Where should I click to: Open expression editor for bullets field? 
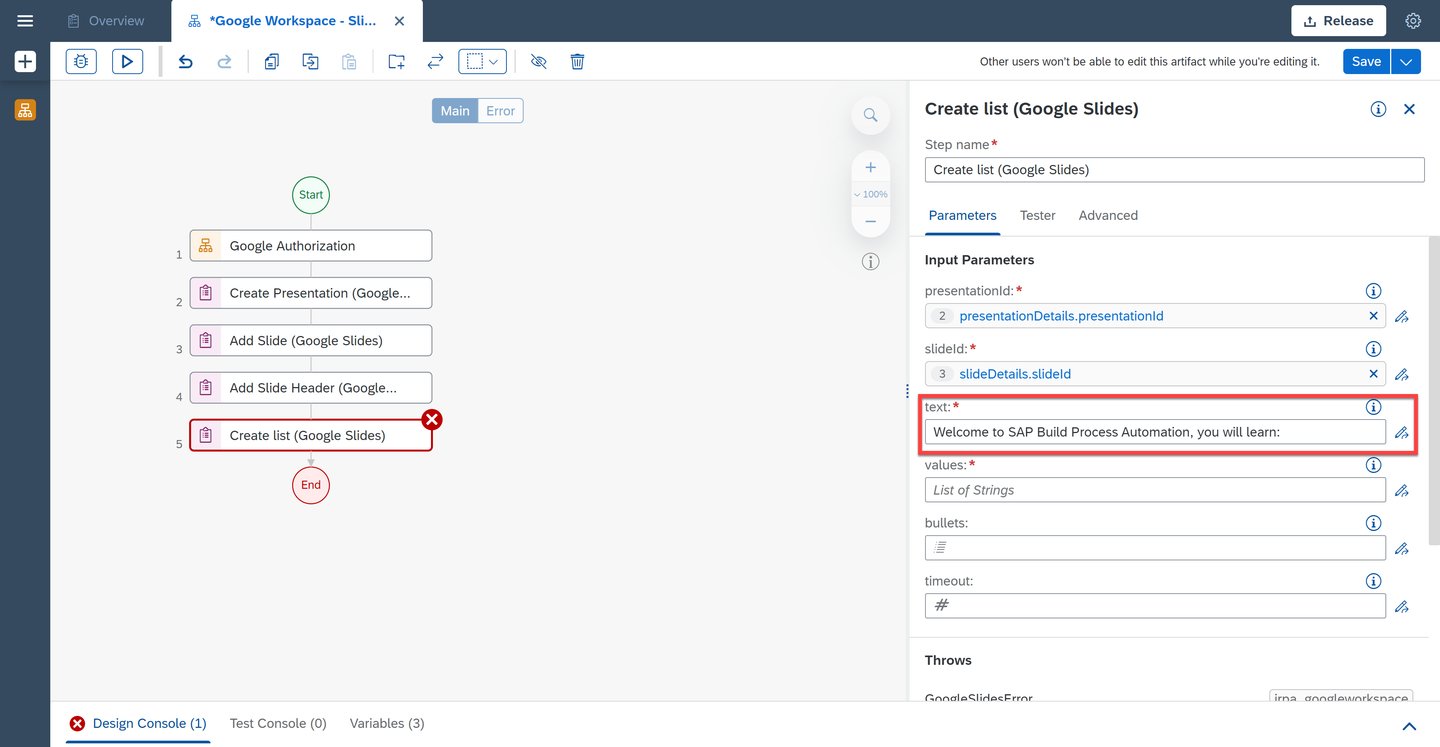(1402, 549)
